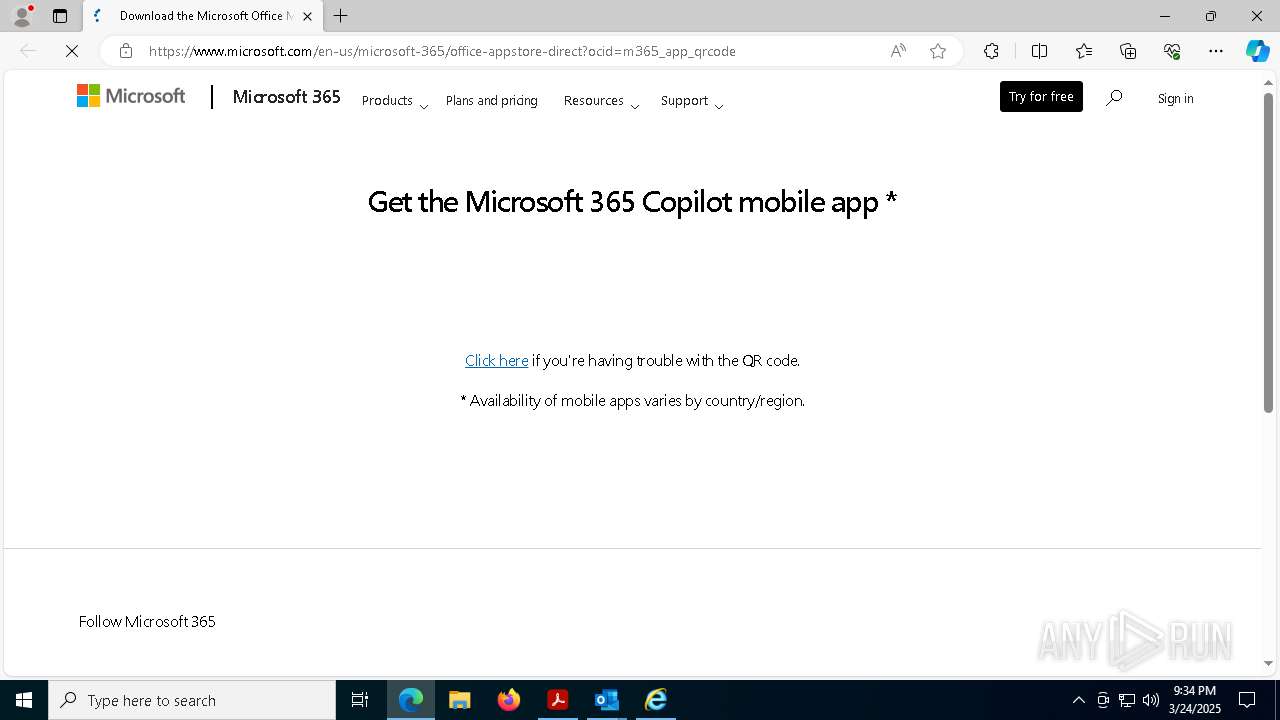Open the Copilot sidebar icon

pyautogui.click(x=1257, y=51)
